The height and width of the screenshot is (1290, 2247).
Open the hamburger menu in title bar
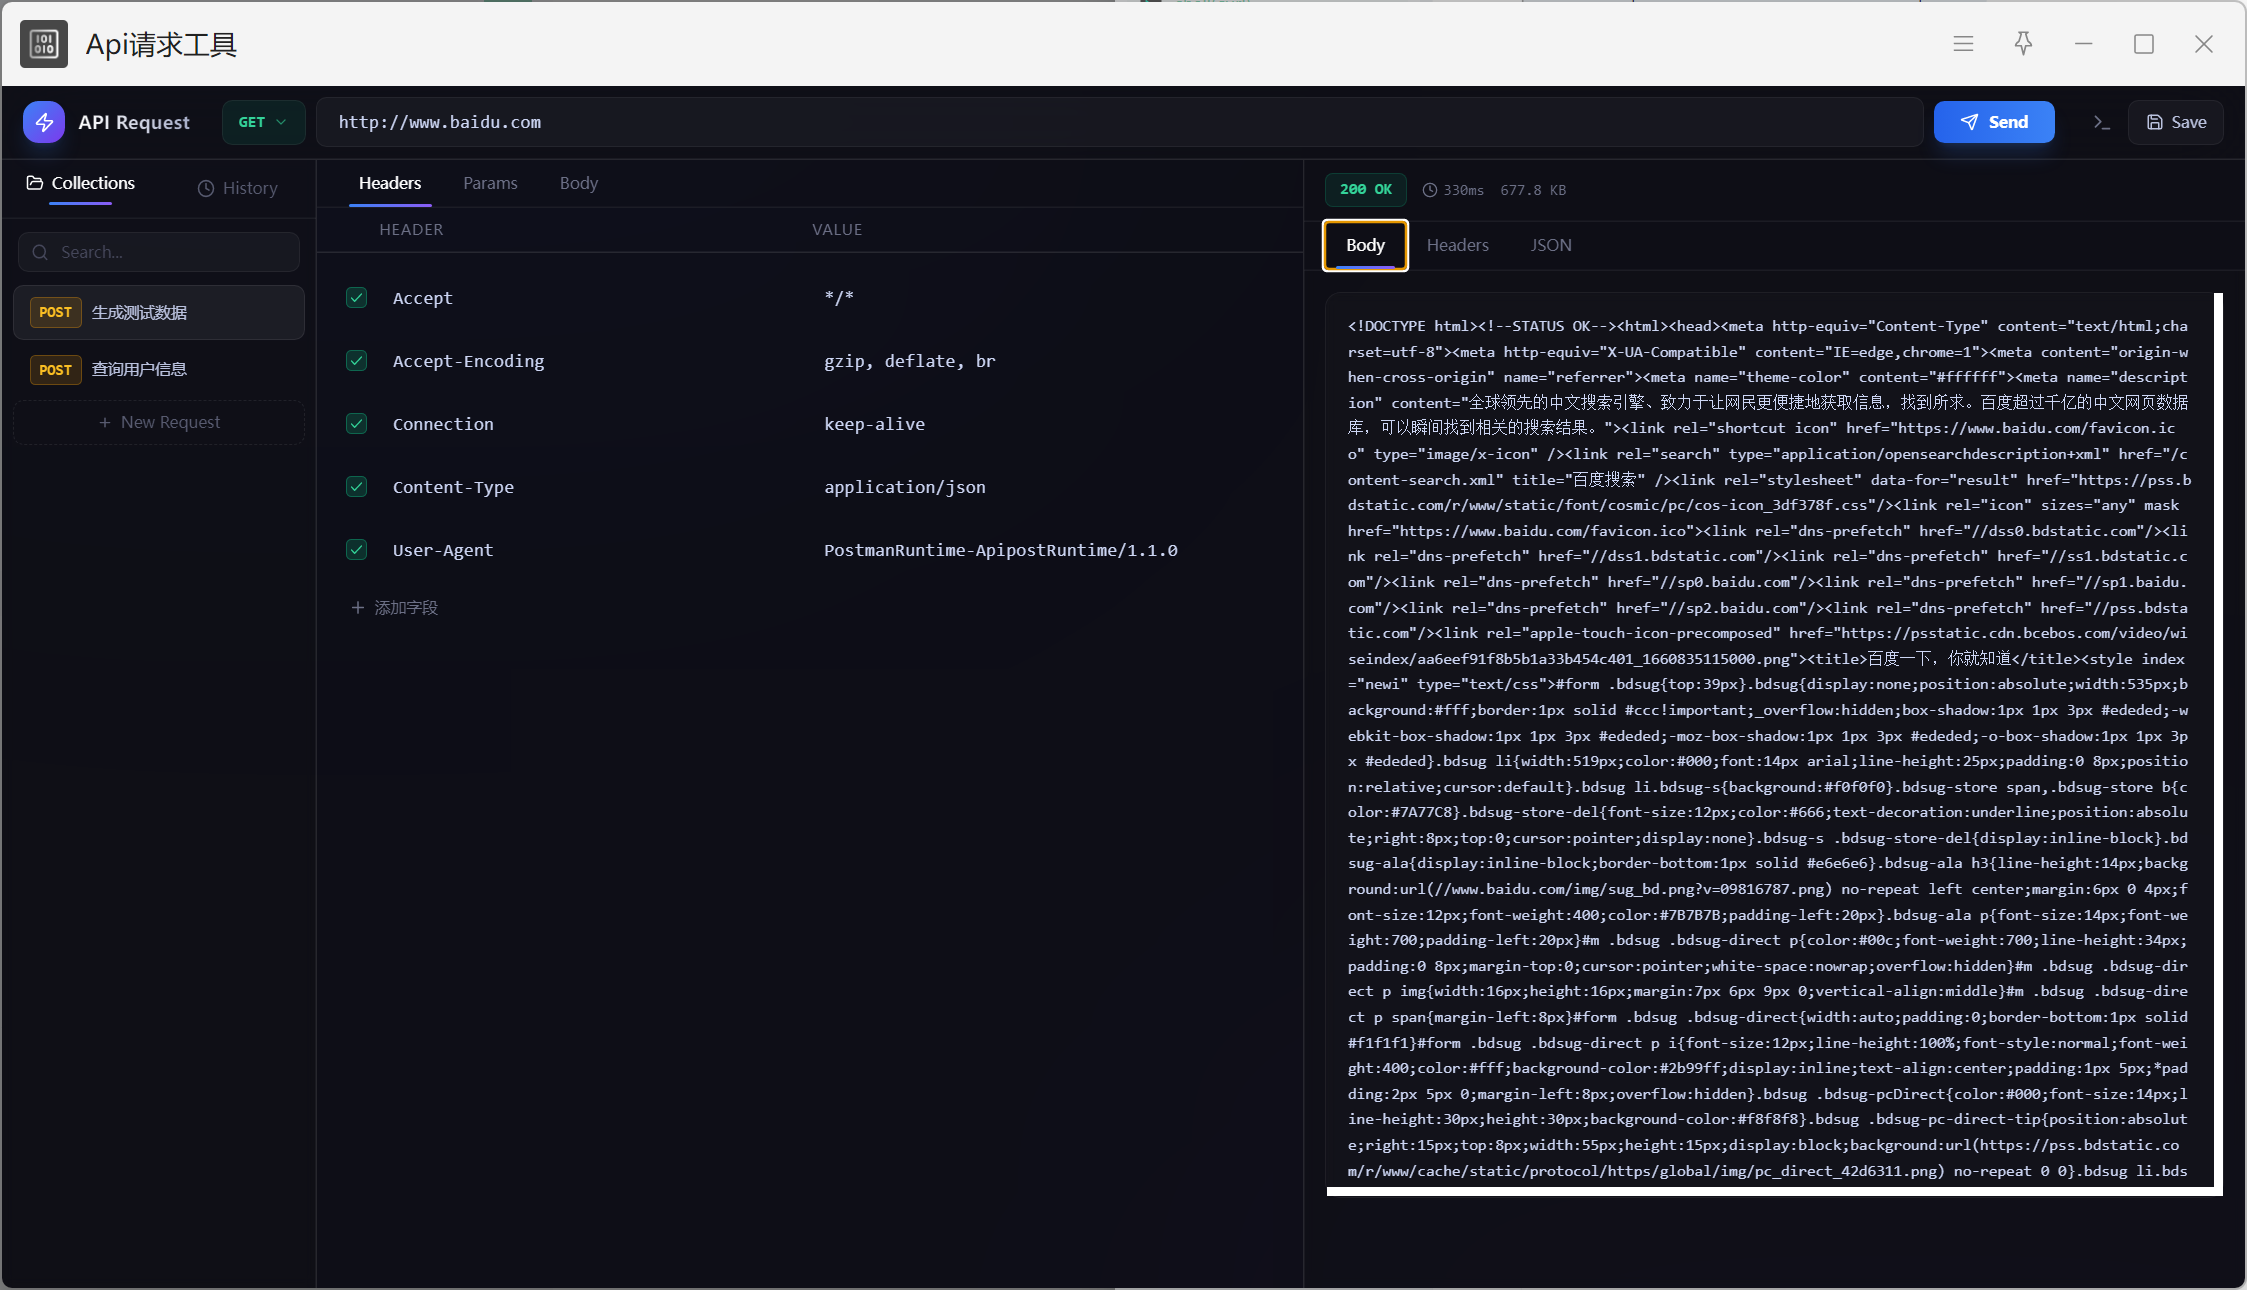tap(1963, 44)
